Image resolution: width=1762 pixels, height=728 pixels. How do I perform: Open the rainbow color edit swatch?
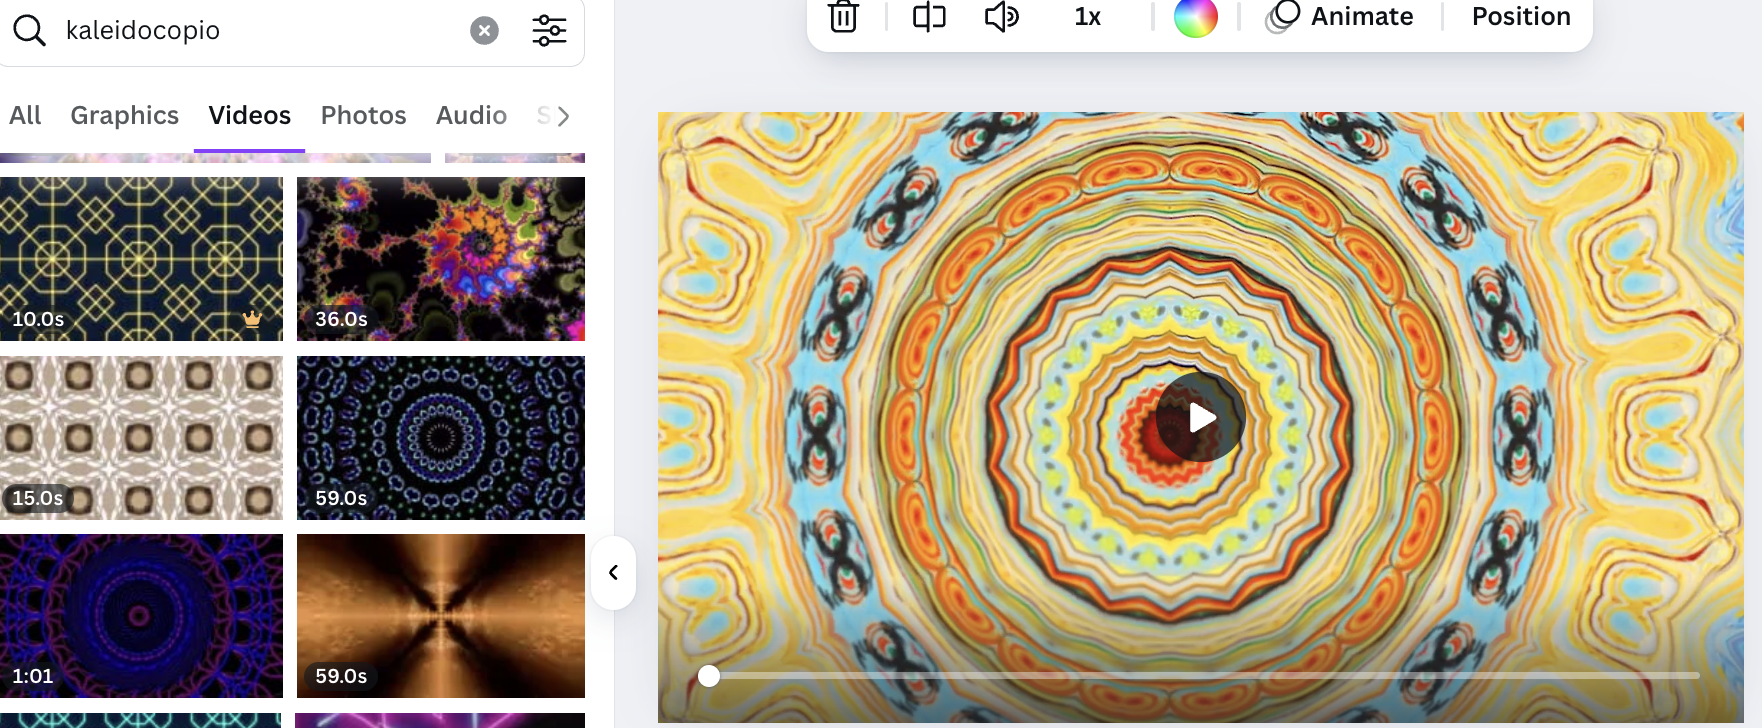coord(1195,17)
